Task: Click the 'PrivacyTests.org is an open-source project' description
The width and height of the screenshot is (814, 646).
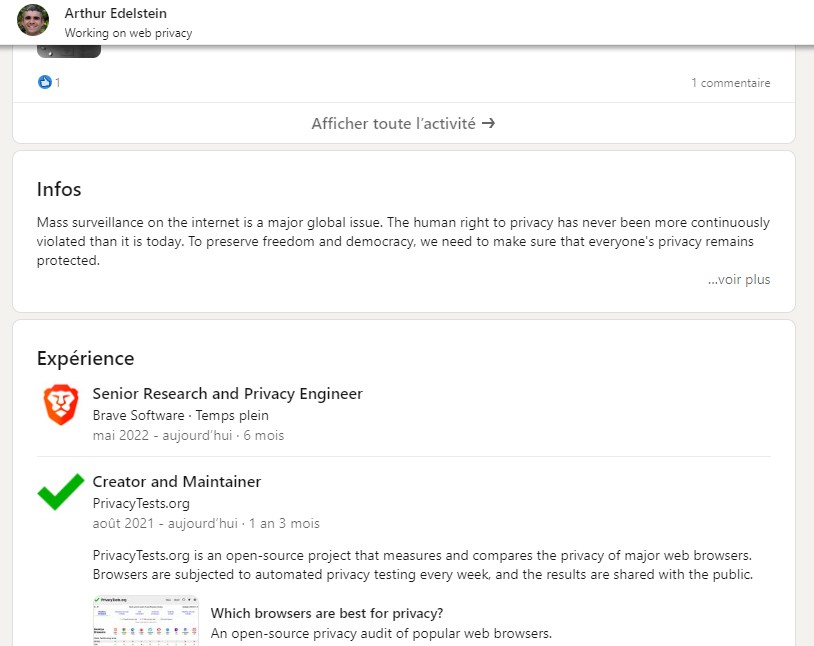Action: tap(423, 565)
